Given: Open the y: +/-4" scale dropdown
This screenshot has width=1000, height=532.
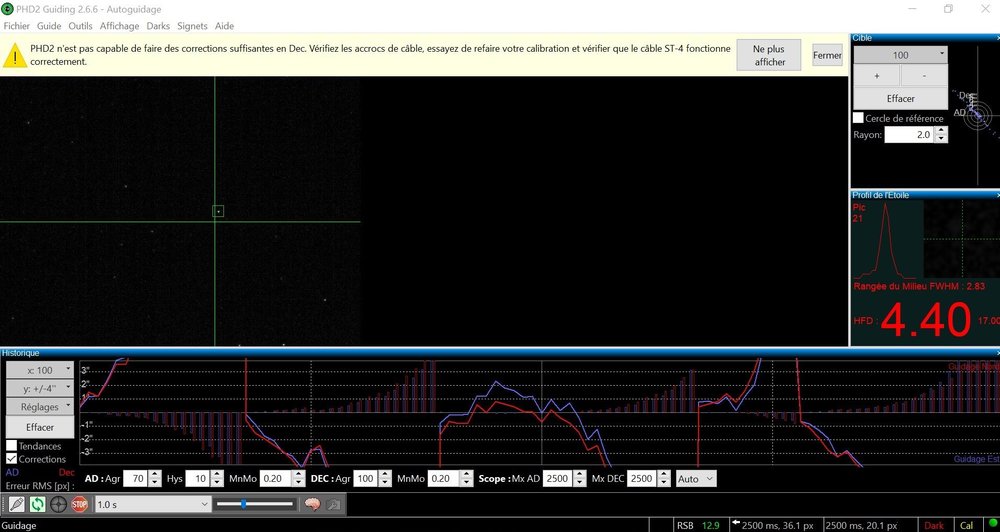Looking at the screenshot, I should click(40, 388).
